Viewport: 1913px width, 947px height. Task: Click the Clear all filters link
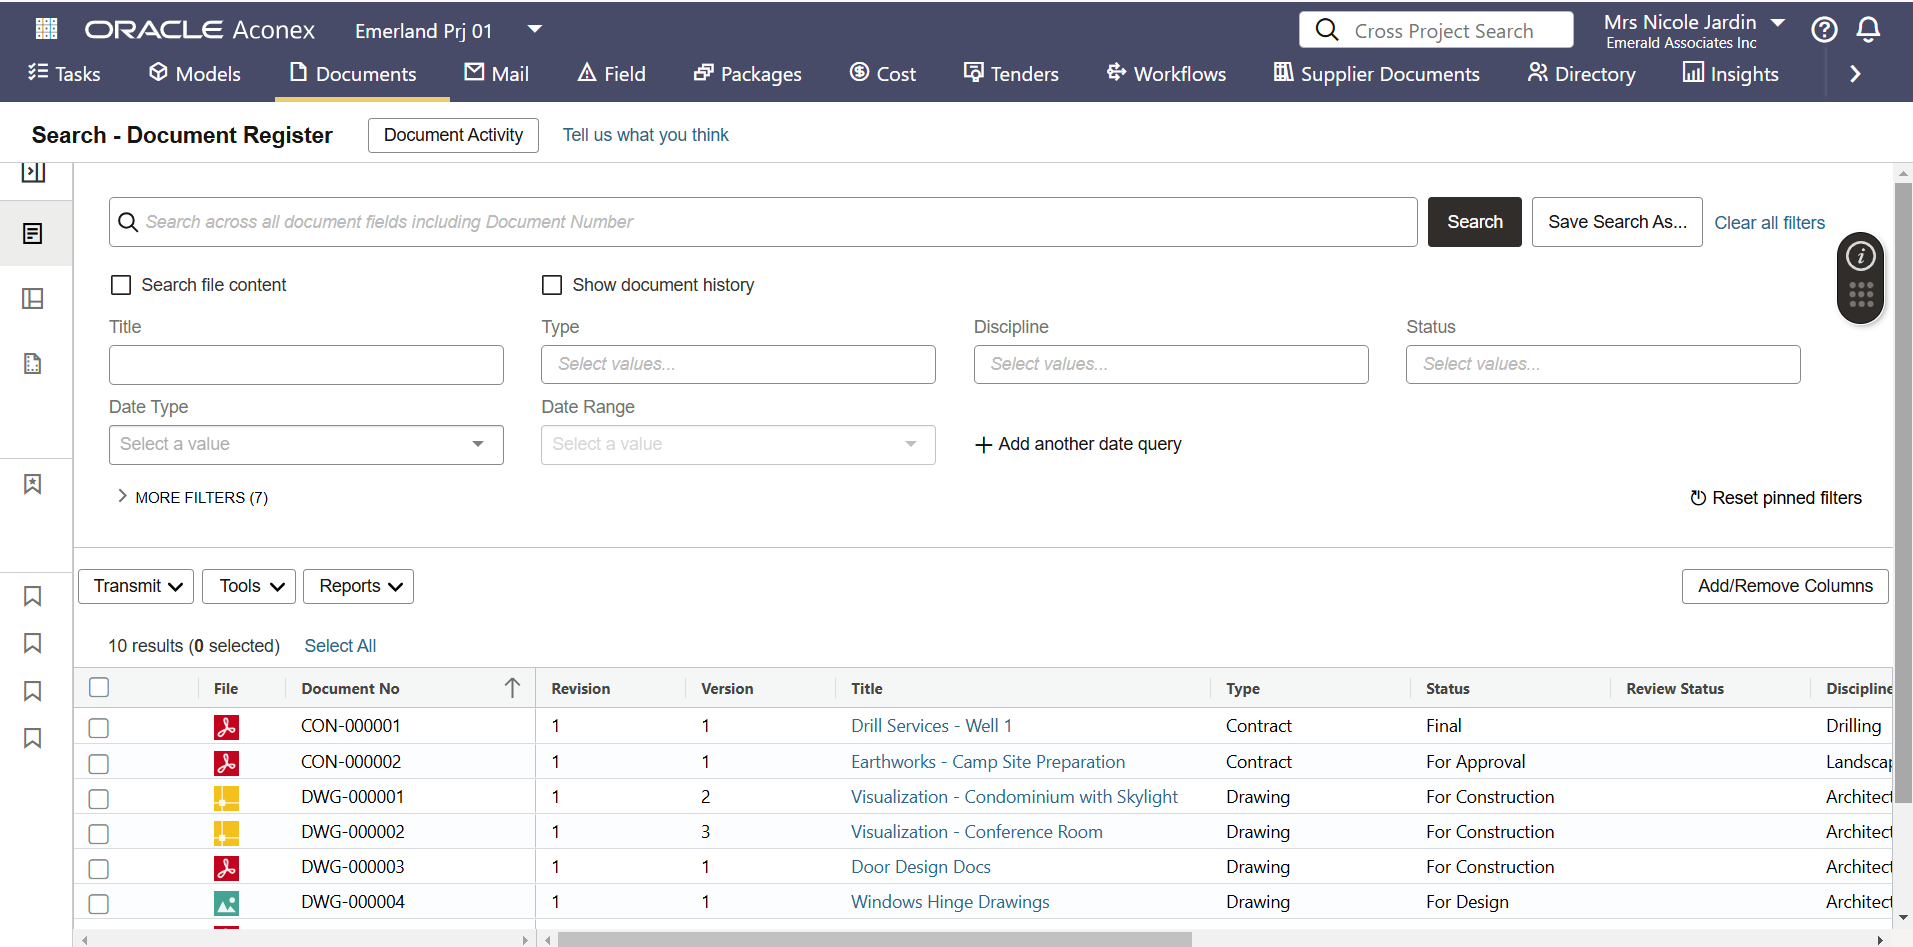[x=1769, y=223]
